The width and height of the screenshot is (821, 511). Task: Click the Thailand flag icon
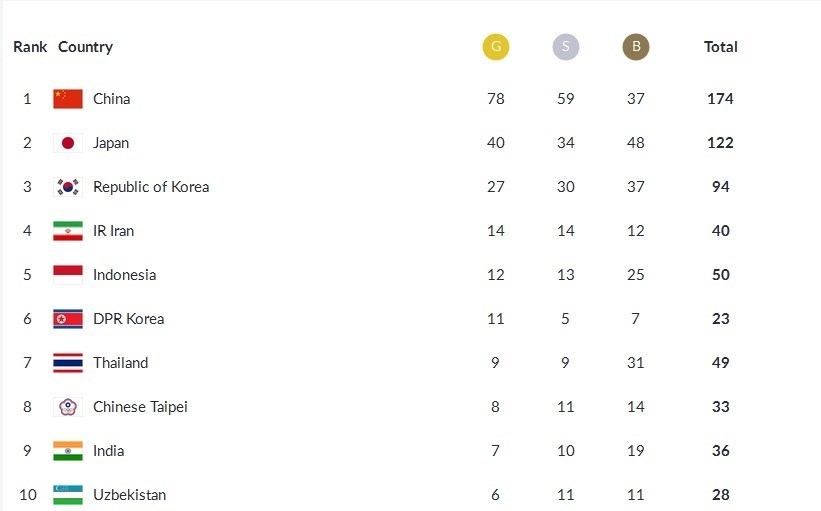tap(68, 363)
